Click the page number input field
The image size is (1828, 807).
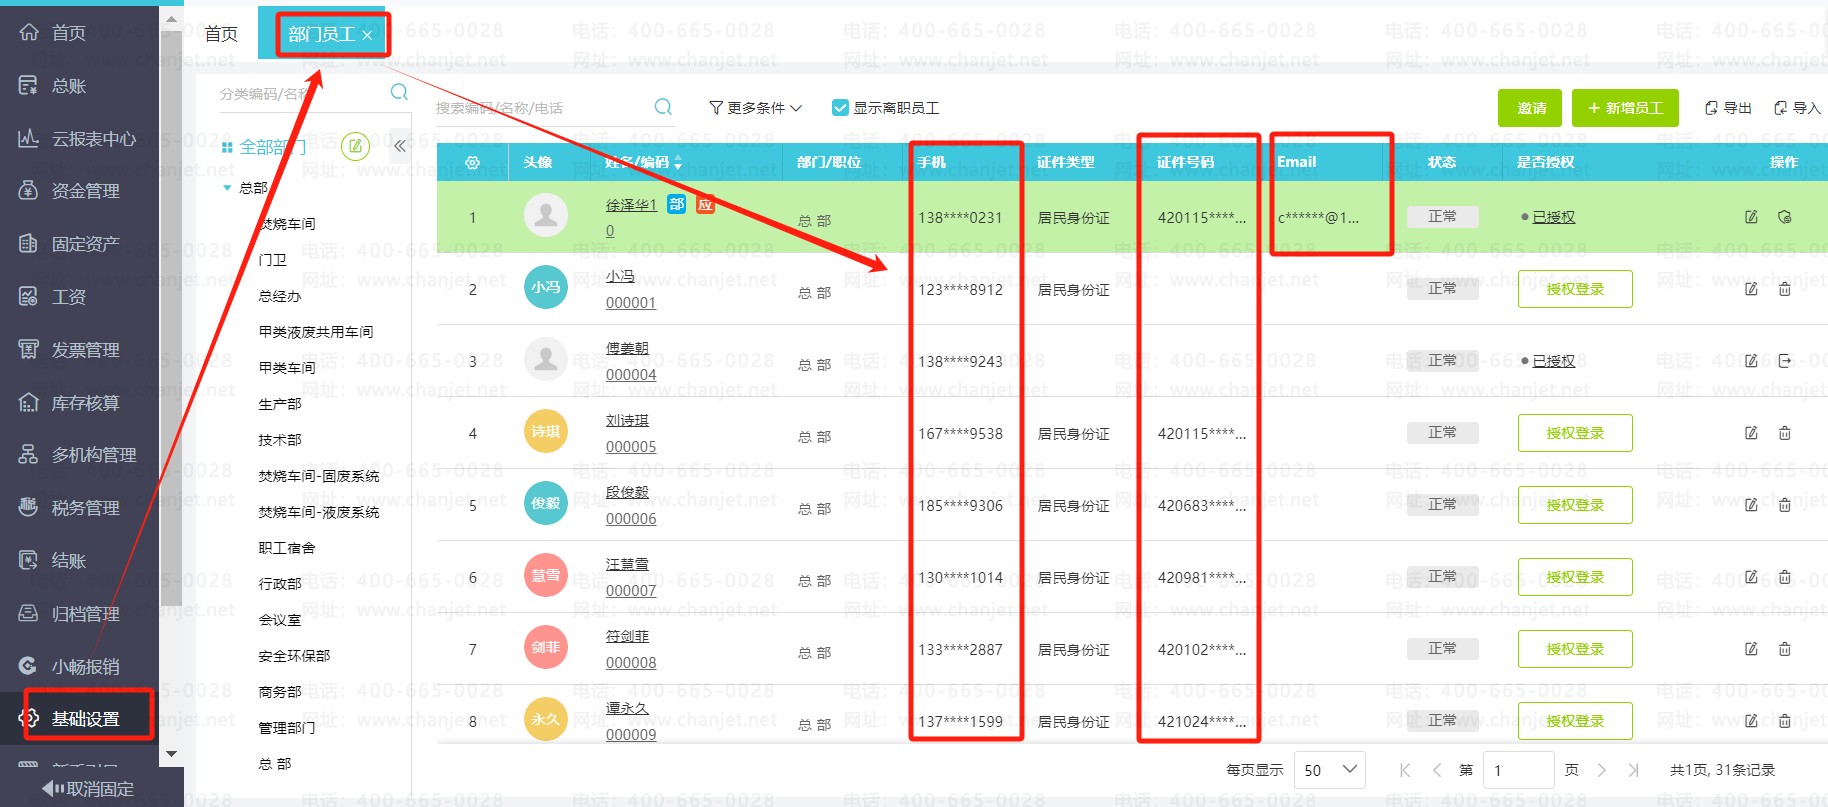(1517, 770)
